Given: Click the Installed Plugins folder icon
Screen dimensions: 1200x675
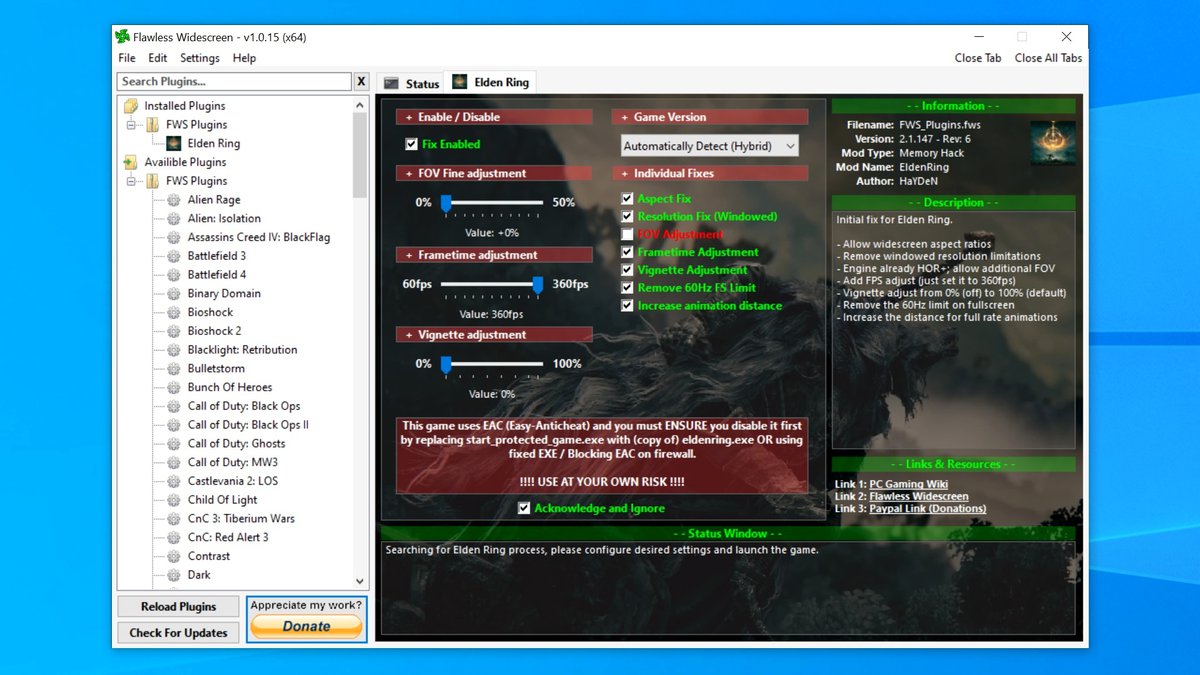Looking at the screenshot, I should [x=130, y=106].
